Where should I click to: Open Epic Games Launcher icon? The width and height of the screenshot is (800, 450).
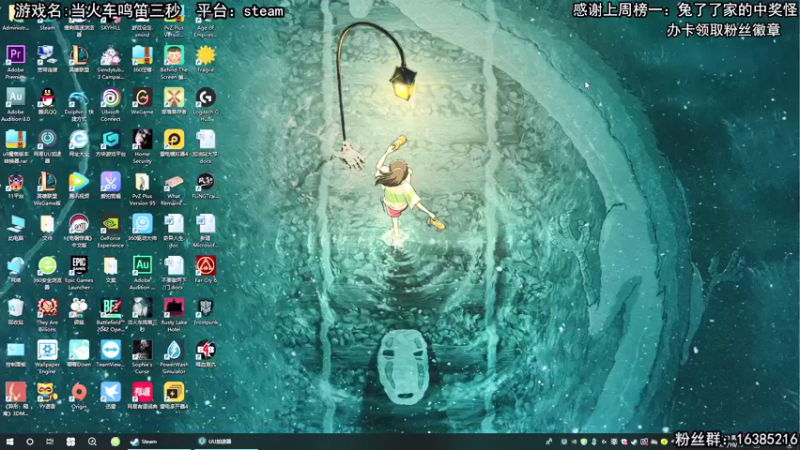click(79, 265)
